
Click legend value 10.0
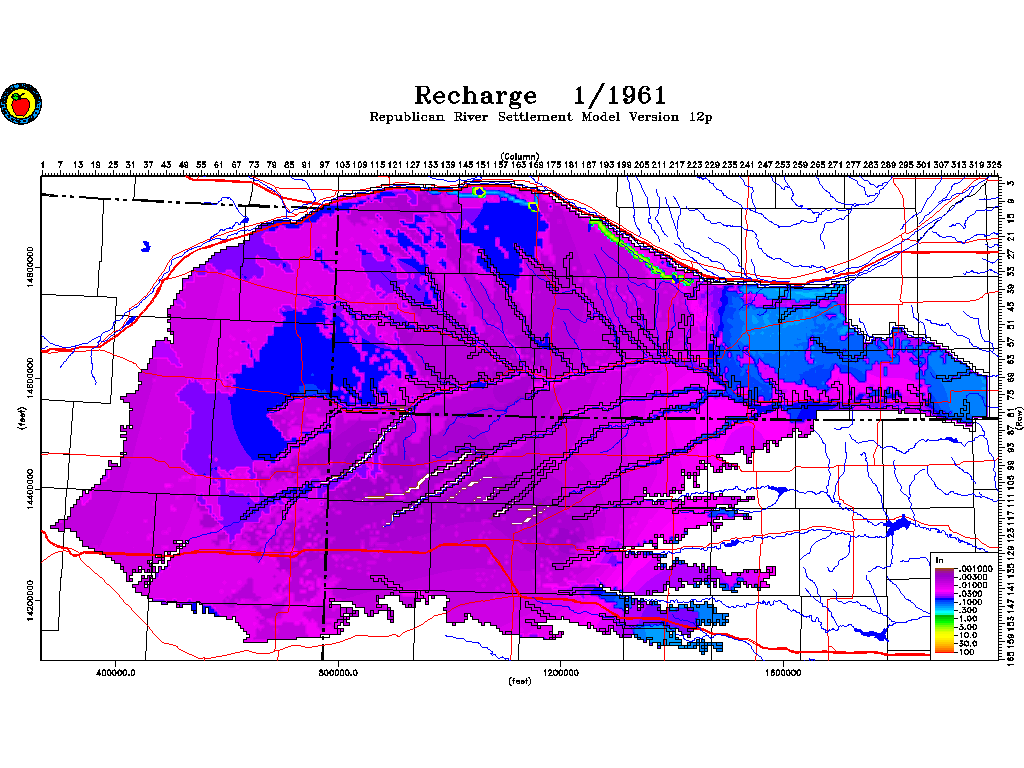[x=967, y=635]
